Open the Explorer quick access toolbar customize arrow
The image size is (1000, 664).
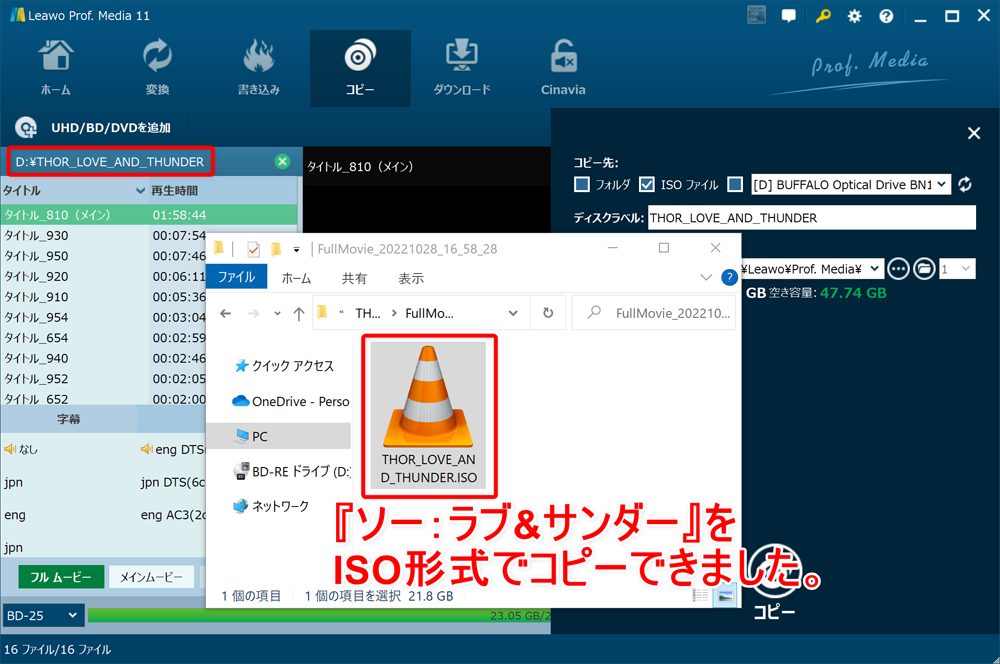(x=297, y=249)
